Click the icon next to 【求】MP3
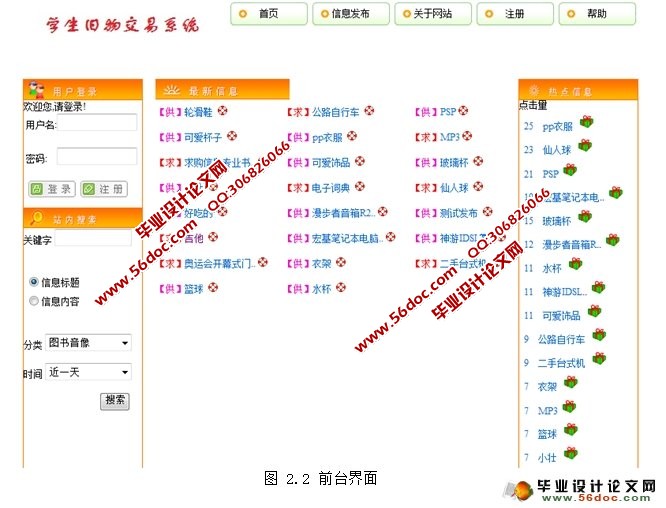 [x=467, y=136]
